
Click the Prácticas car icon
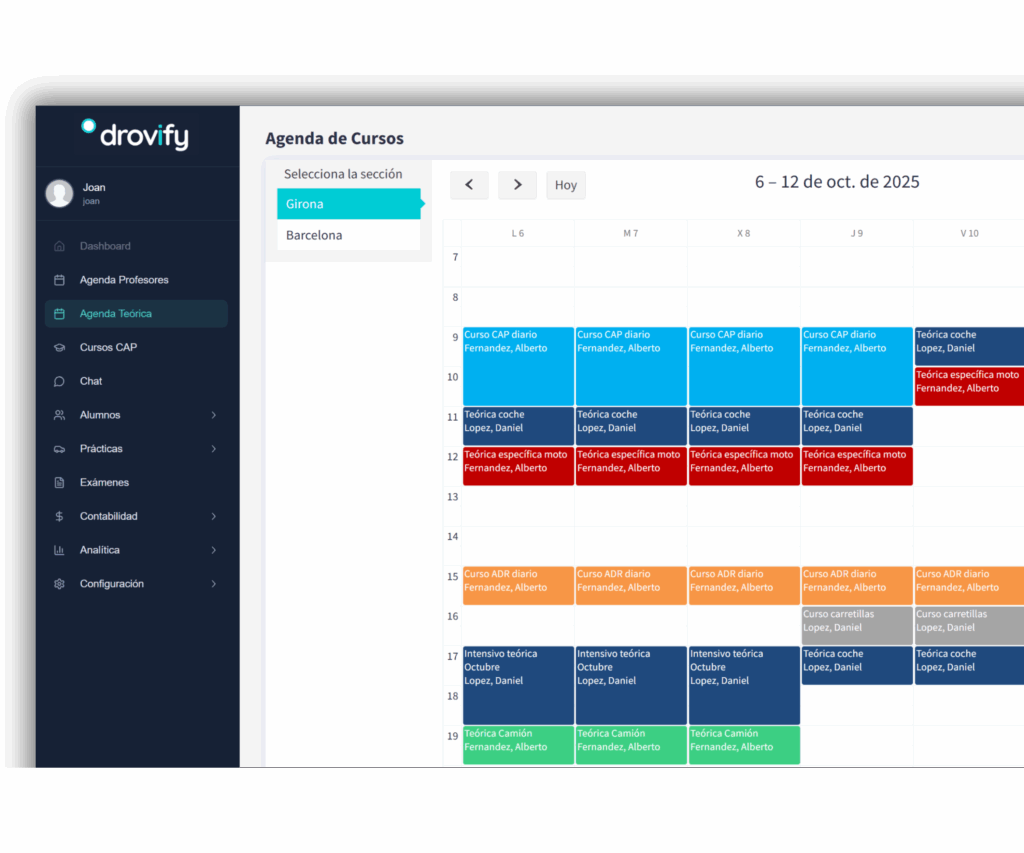point(59,449)
